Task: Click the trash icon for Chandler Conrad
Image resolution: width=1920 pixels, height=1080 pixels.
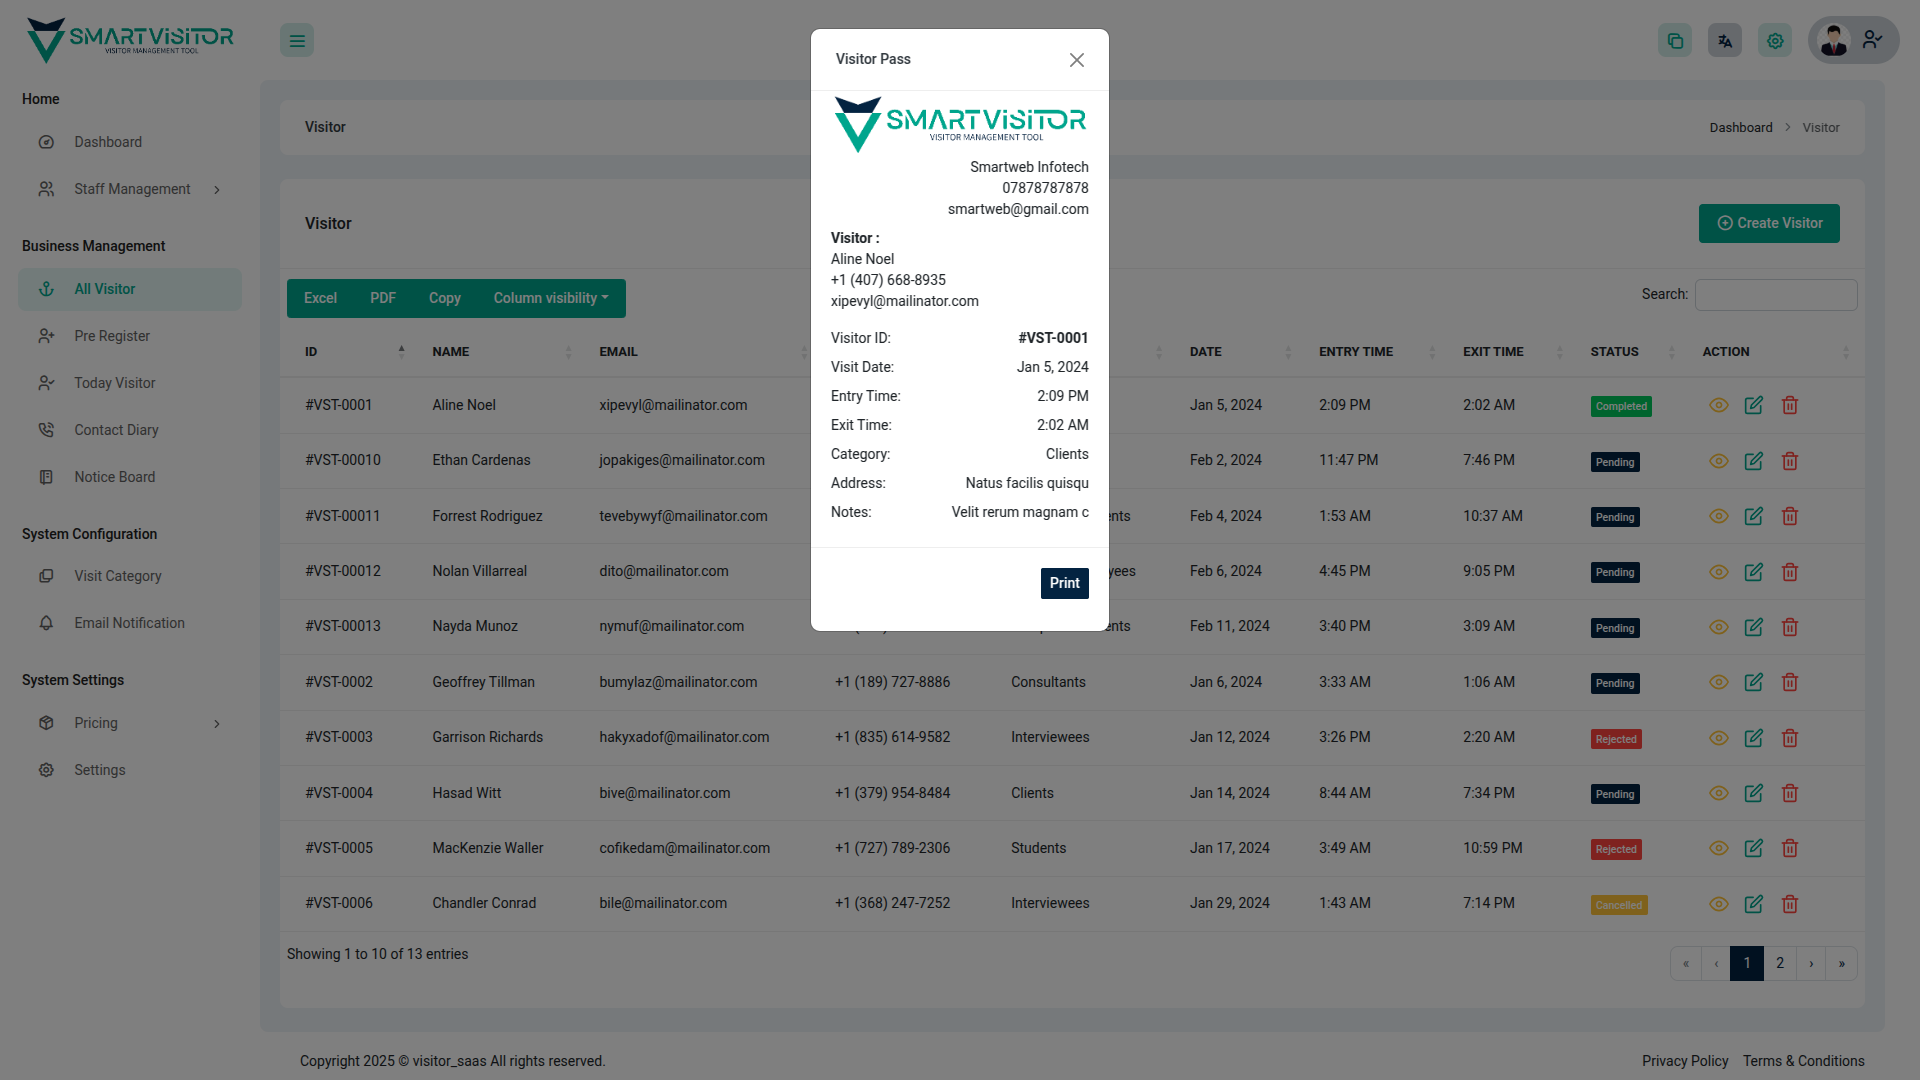Action: pos(1790,904)
